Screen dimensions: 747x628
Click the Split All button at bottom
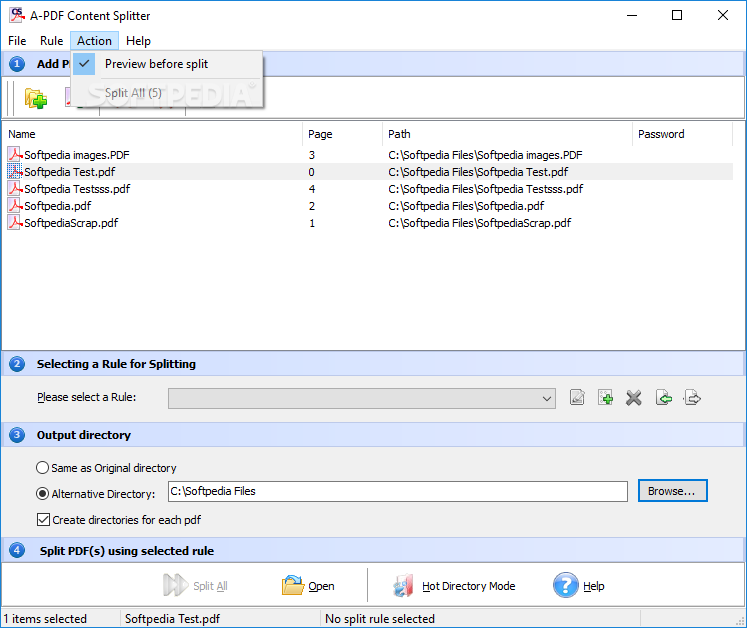(195, 585)
